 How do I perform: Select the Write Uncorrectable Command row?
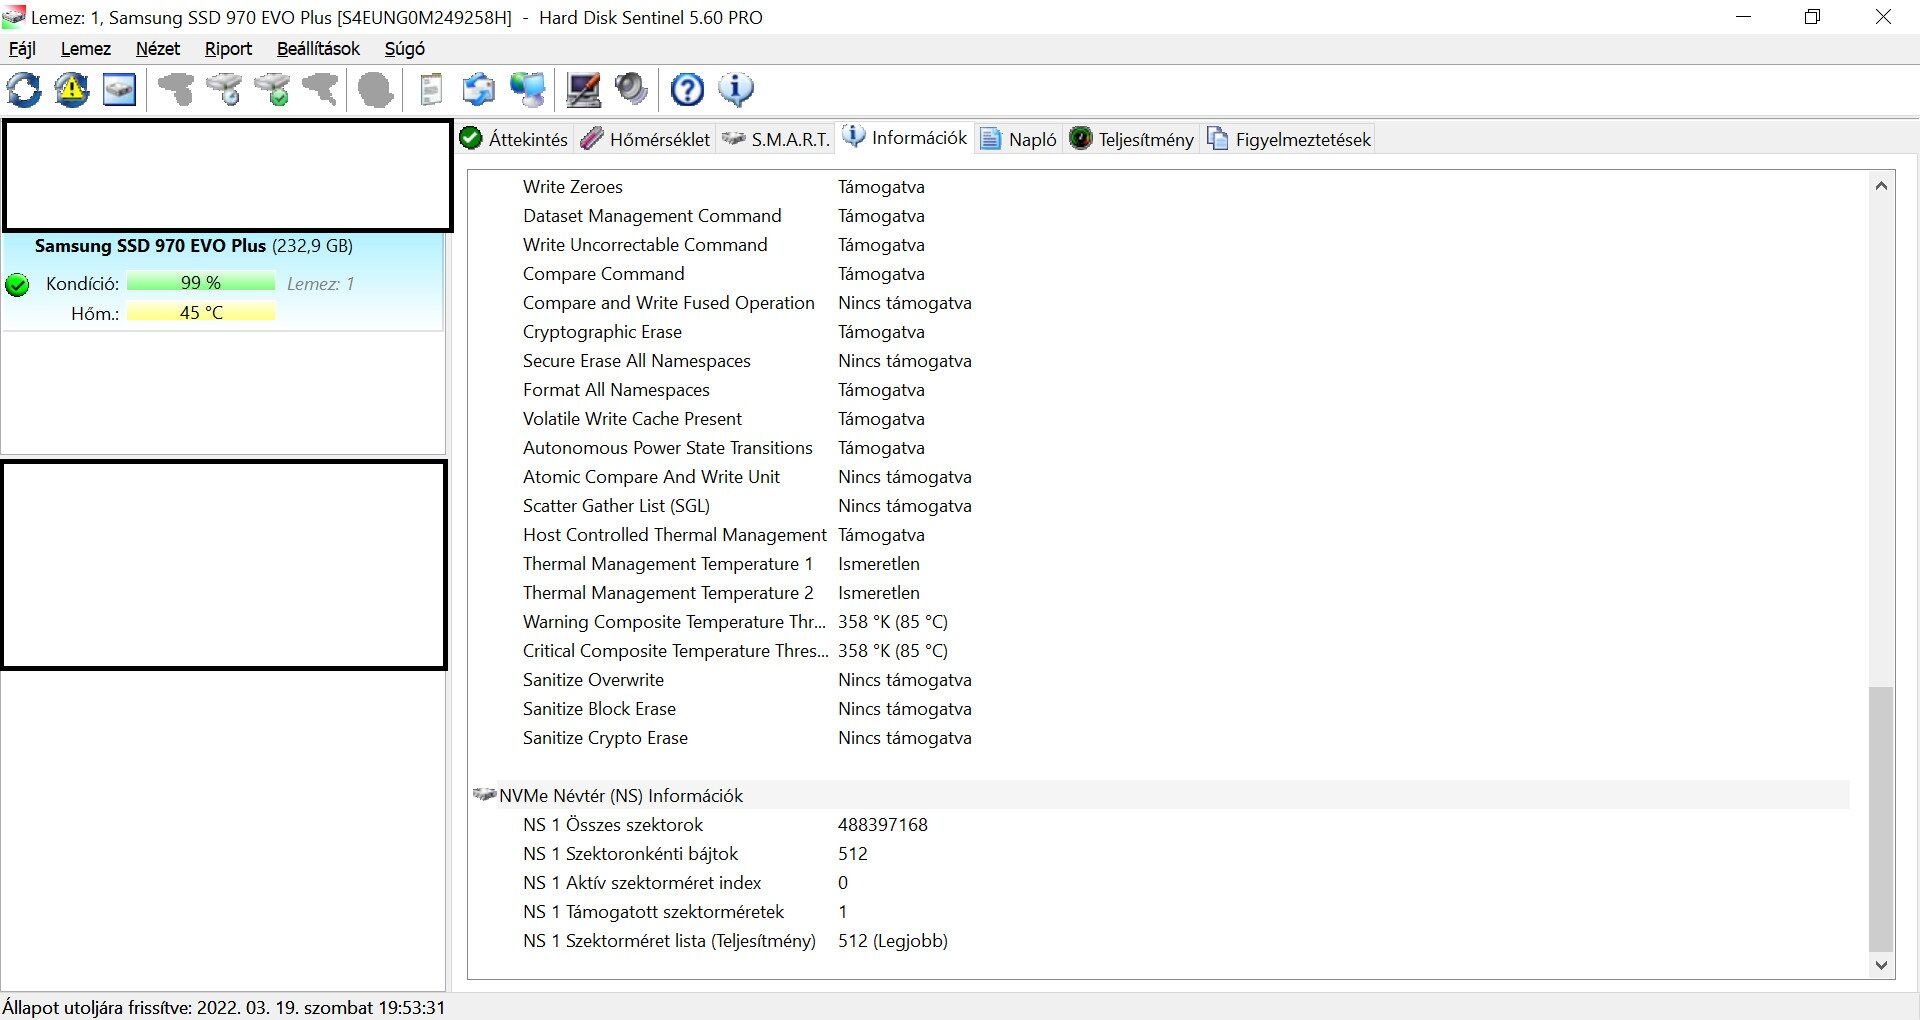(x=1161, y=245)
